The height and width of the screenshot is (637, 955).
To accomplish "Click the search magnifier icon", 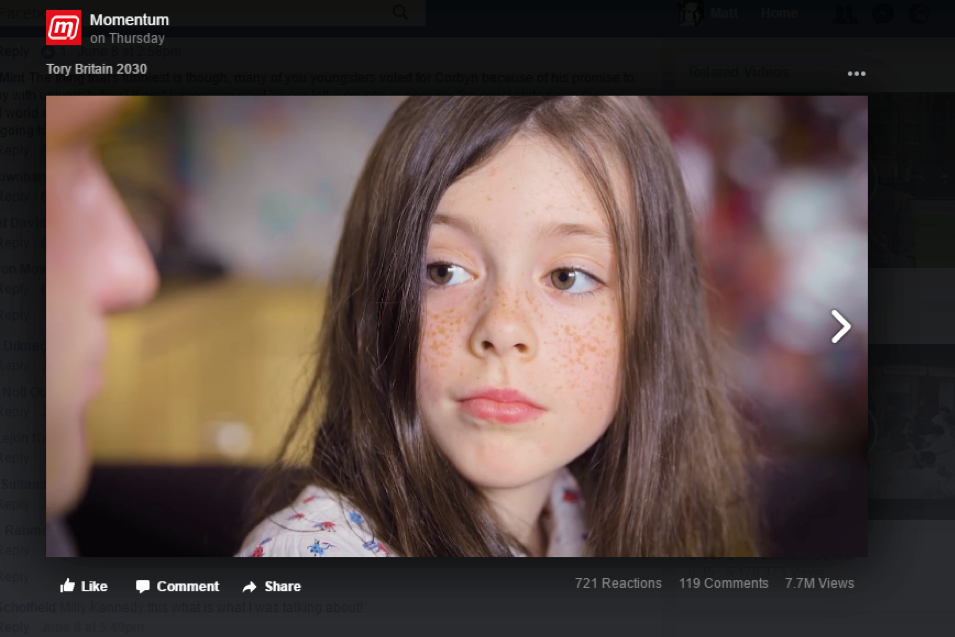I will (x=400, y=12).
